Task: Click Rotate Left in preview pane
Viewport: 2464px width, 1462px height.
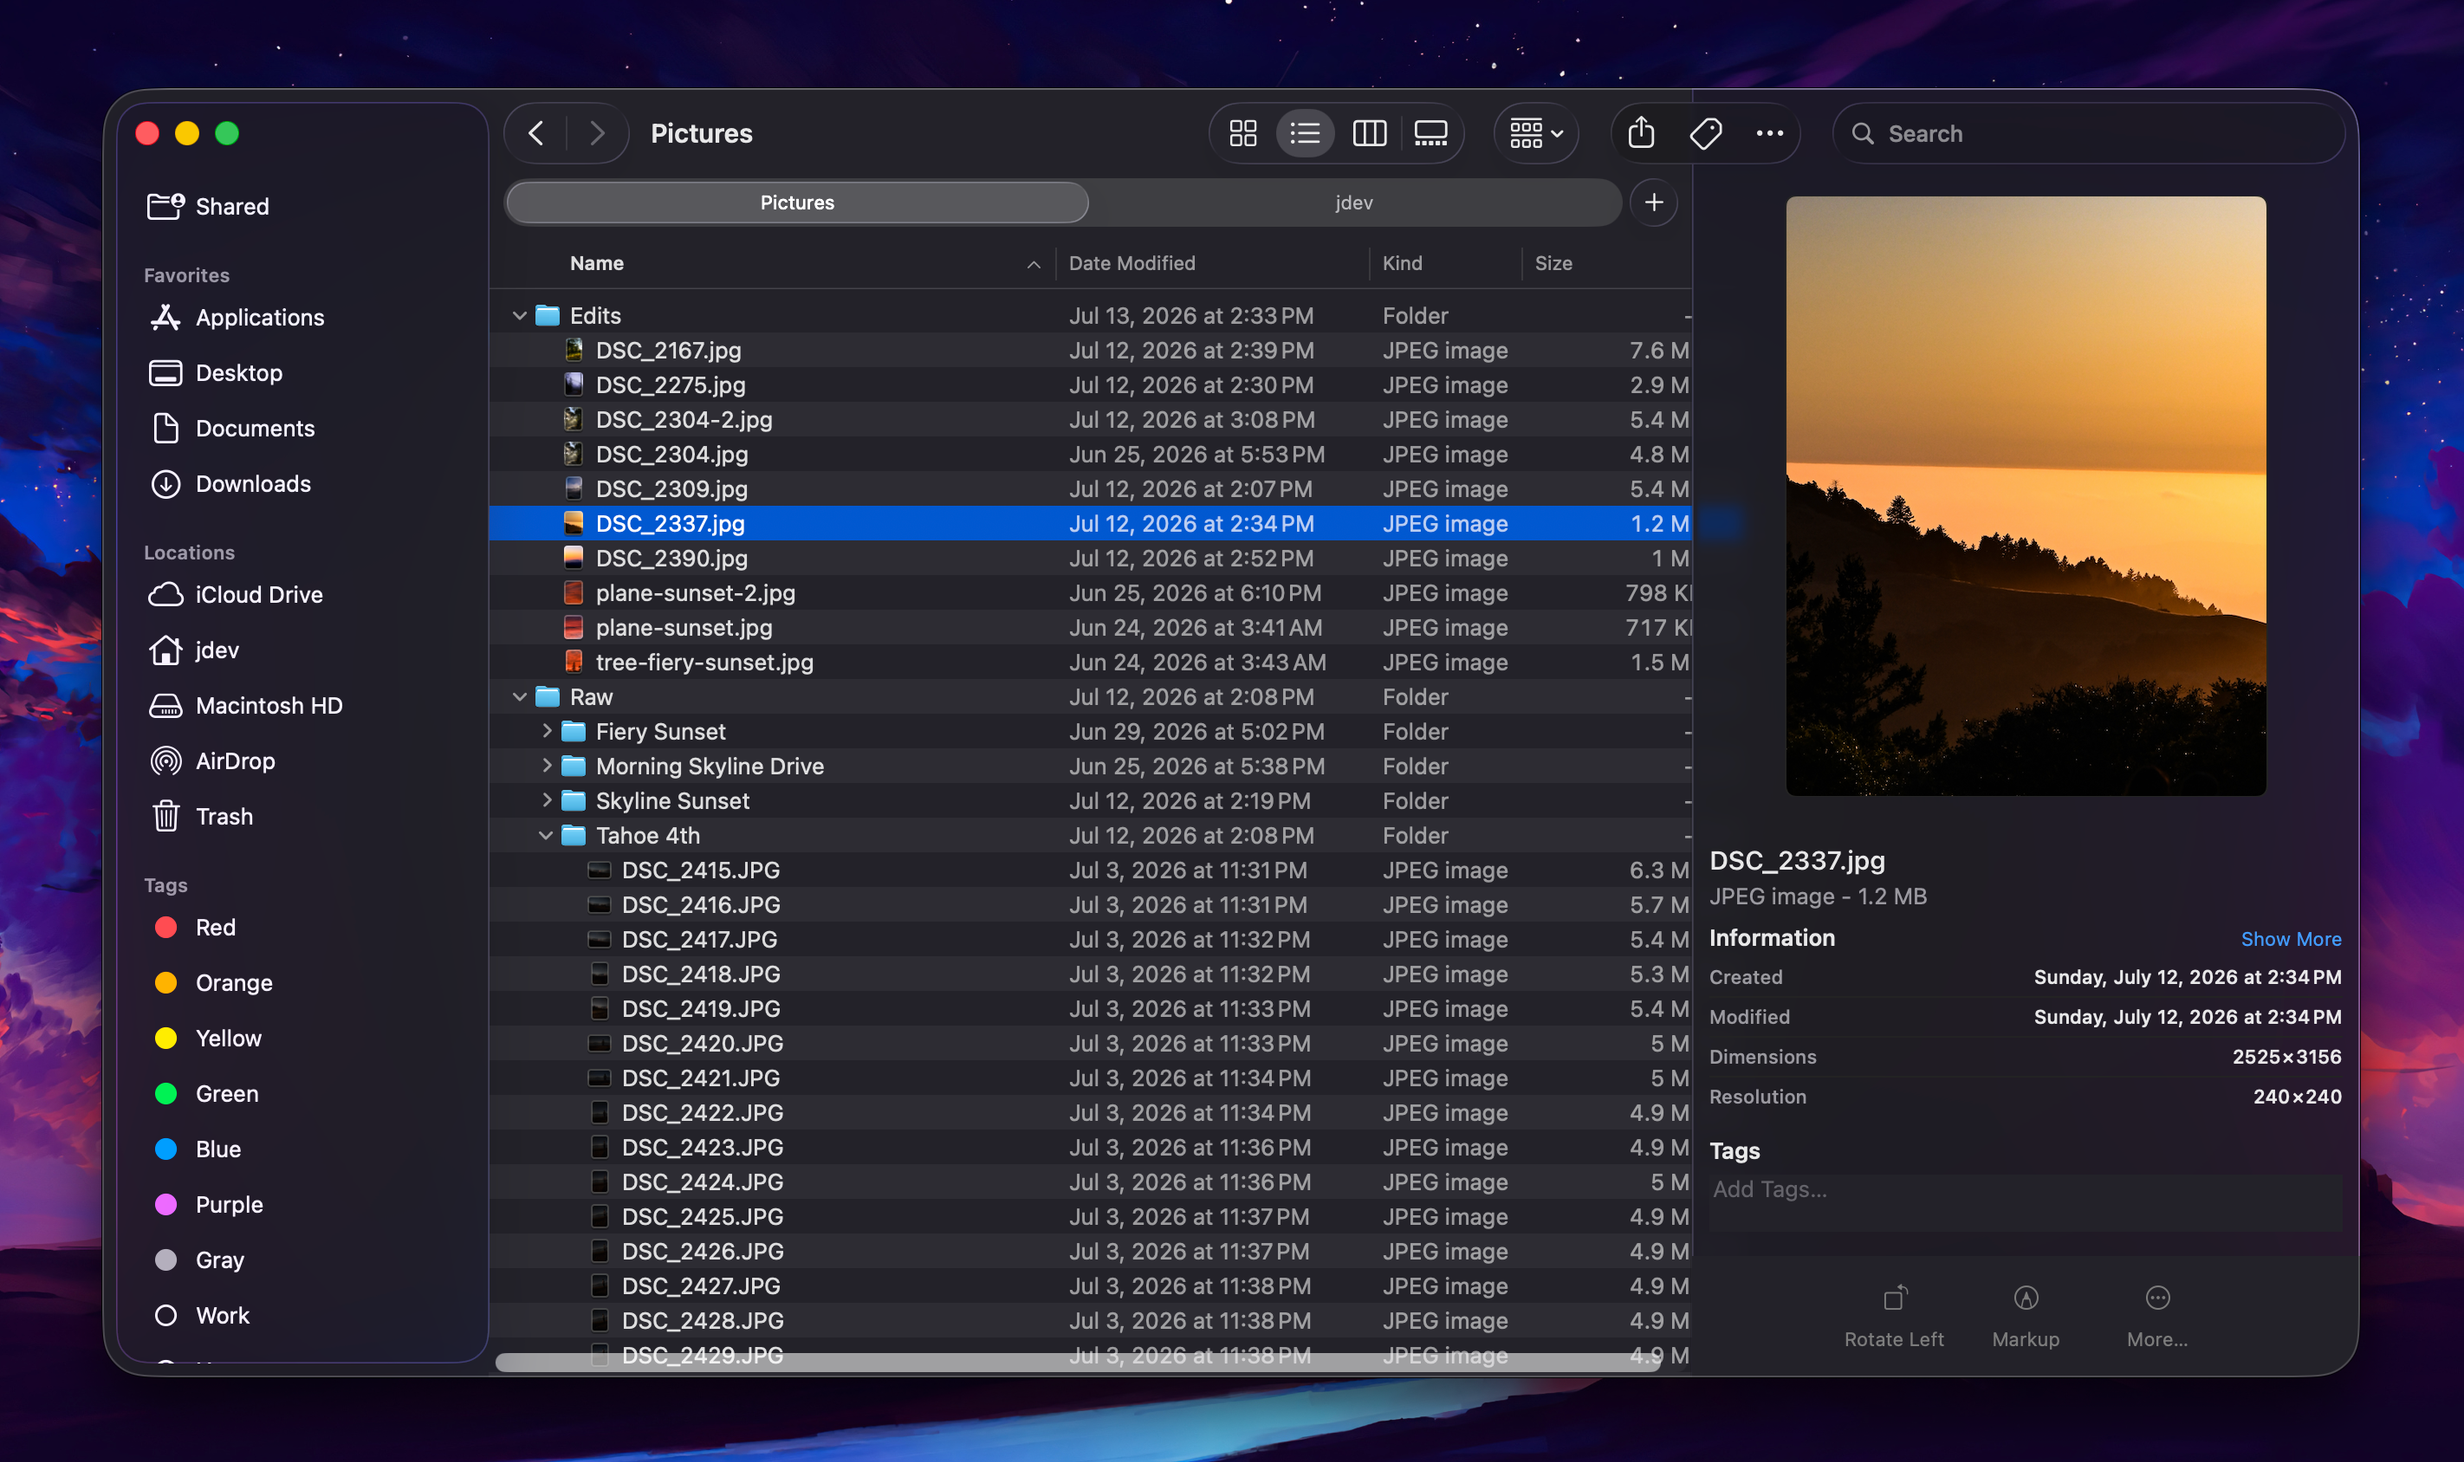Action: tap(1894, 1317)
